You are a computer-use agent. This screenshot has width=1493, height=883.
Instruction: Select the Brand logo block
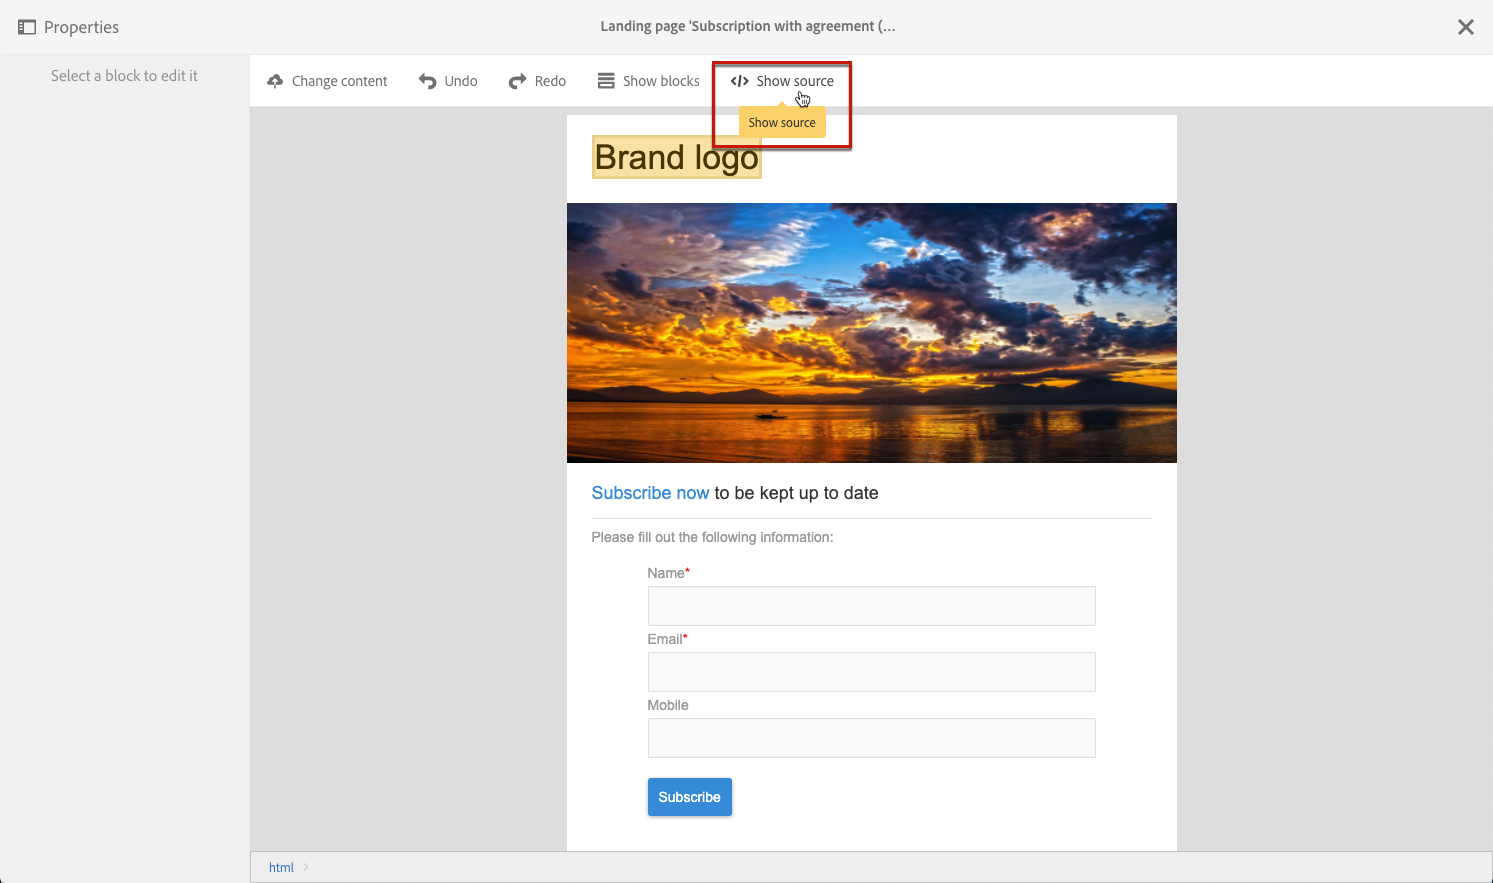(677, 158)
